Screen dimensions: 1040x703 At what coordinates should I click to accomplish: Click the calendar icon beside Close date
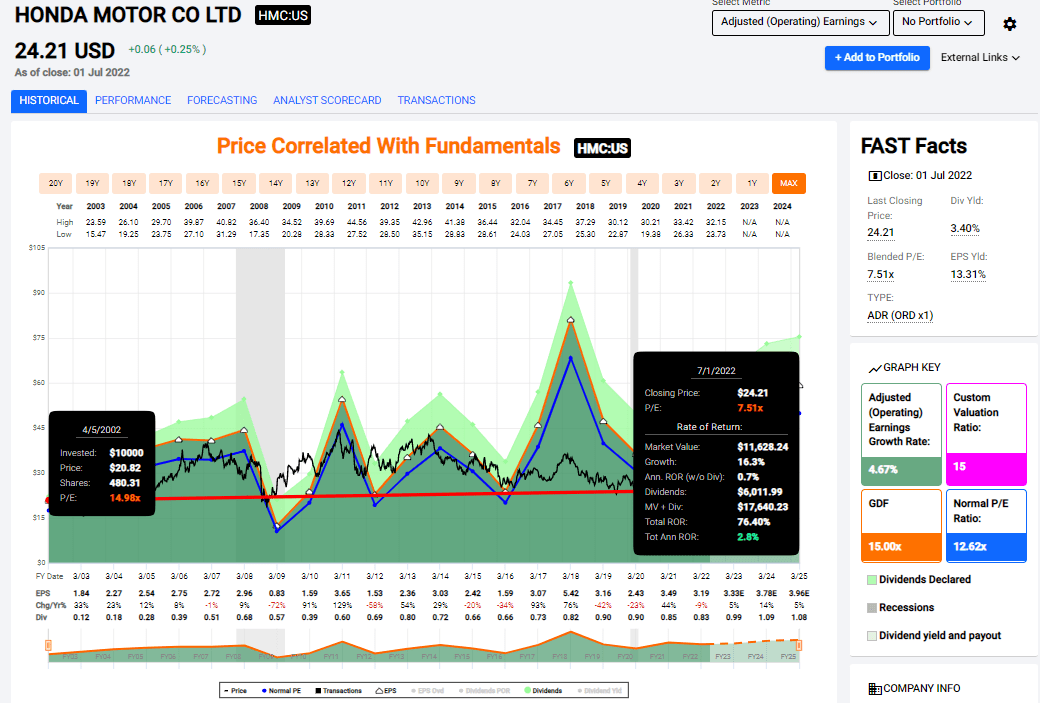point(875,176)
